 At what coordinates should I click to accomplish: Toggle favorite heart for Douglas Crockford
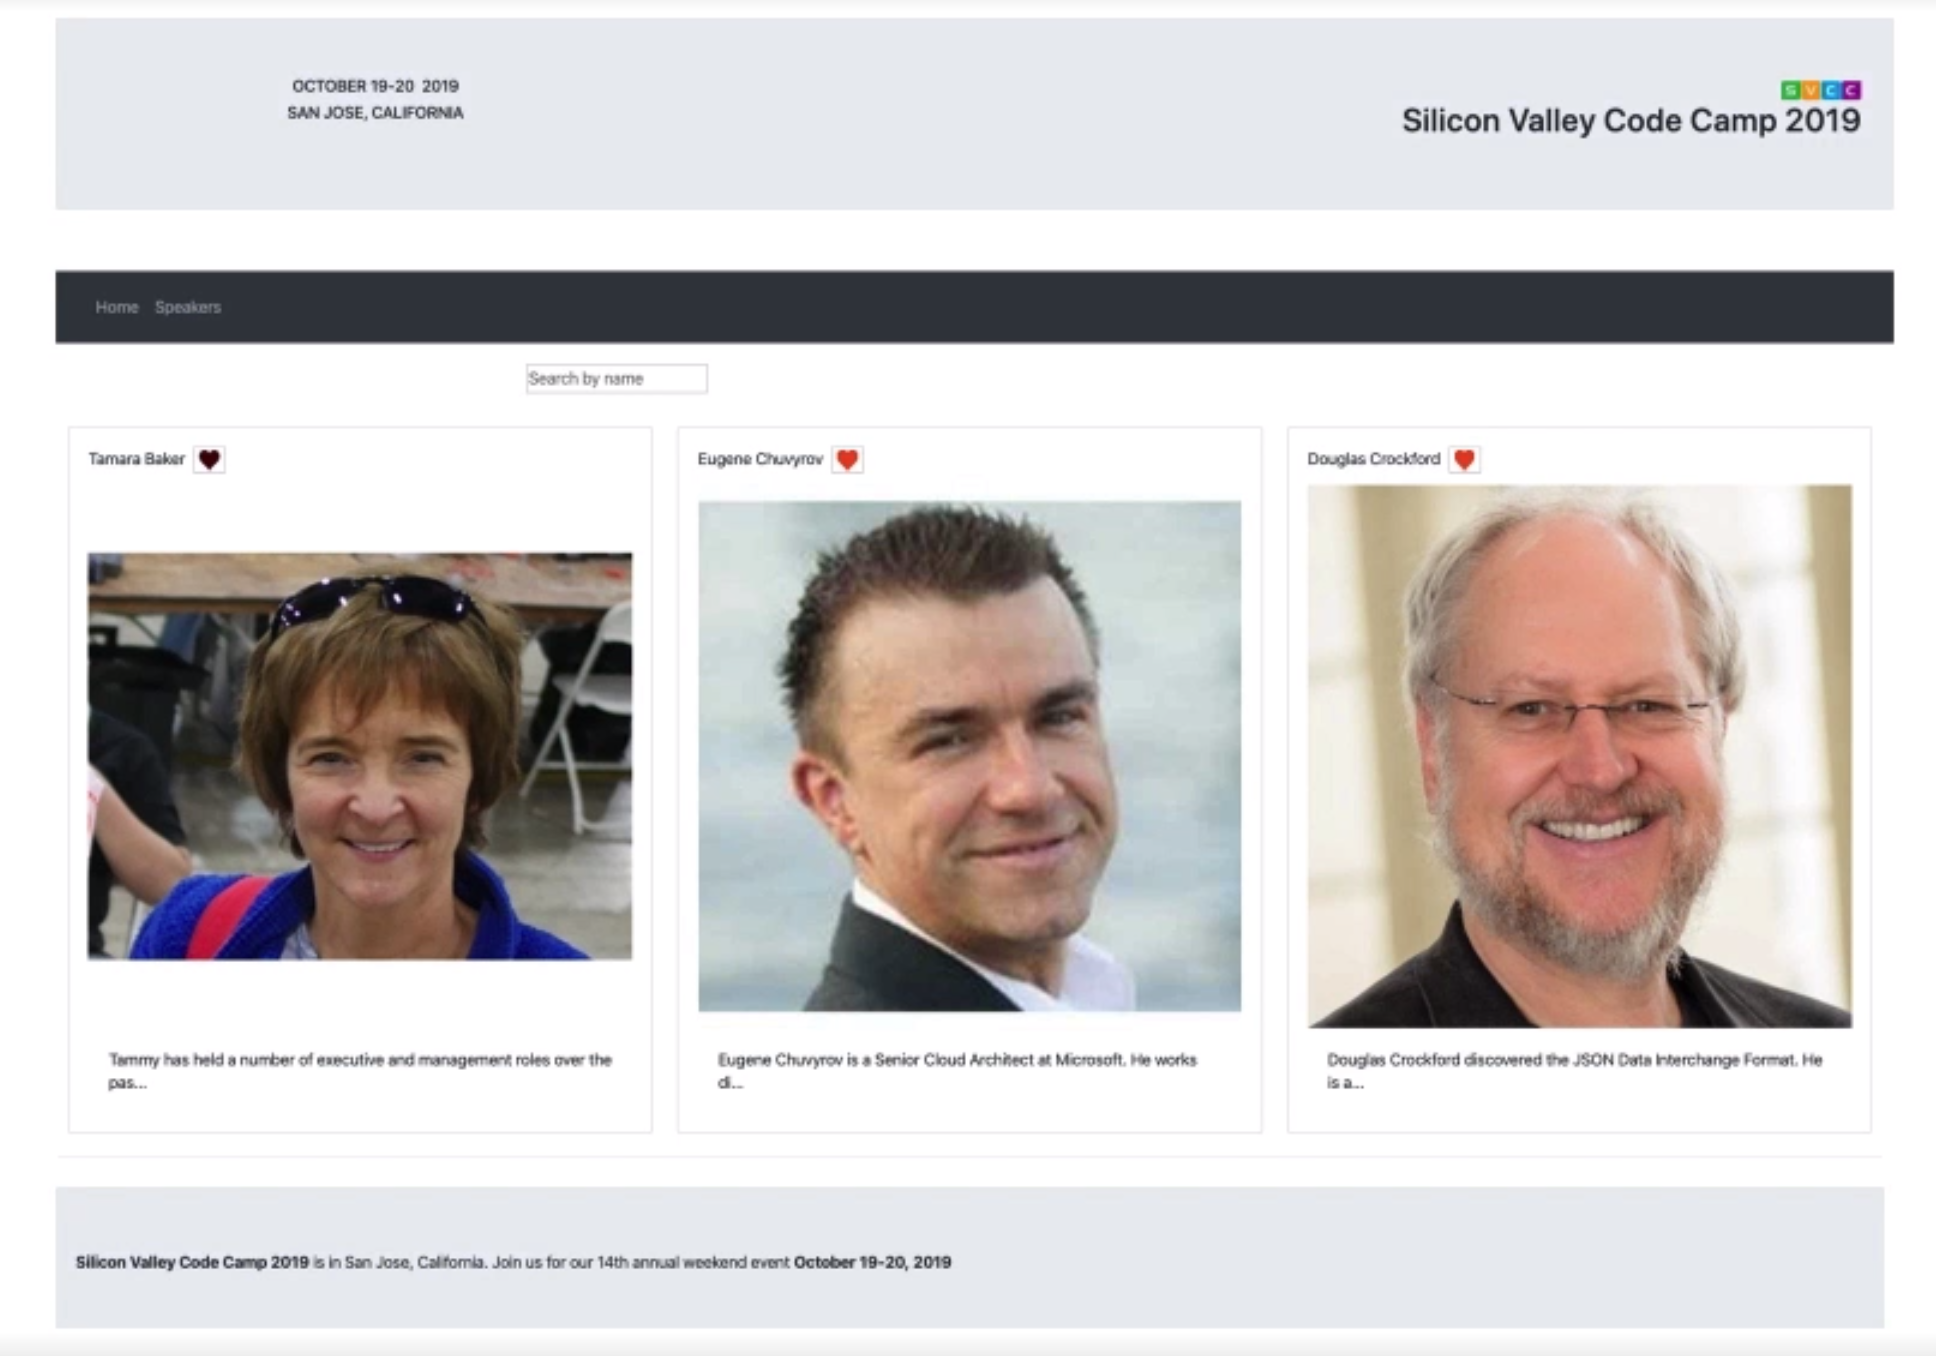tap(1464, 459)
